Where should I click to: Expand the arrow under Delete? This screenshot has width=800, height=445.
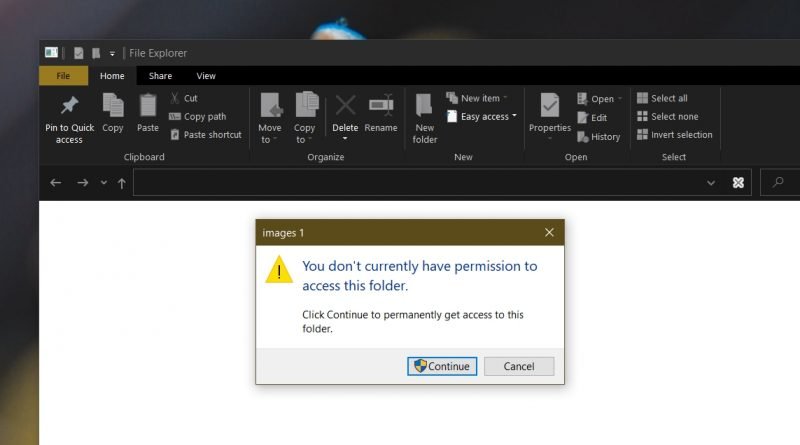click(x=345, y=139)
